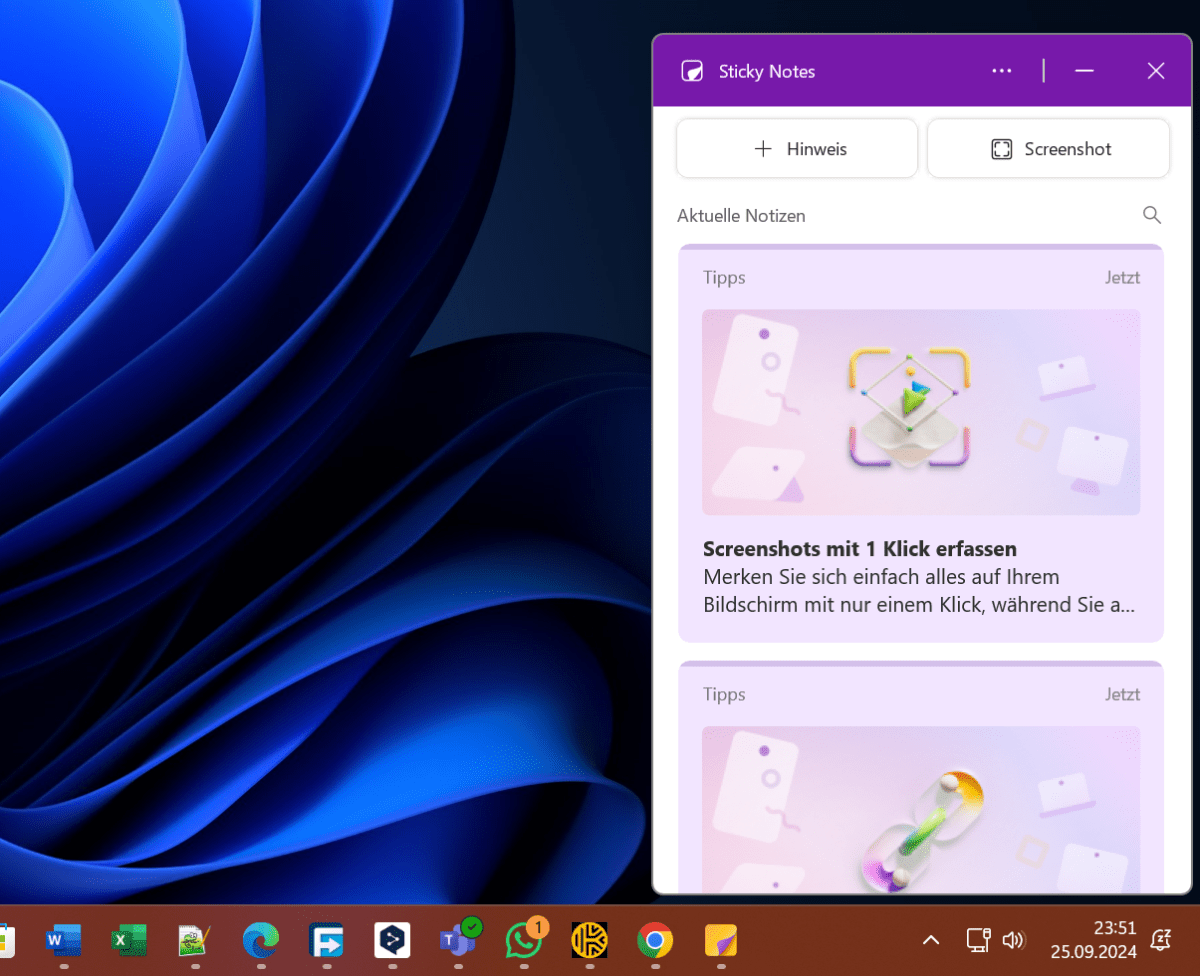
Task: Open Microsoft Excel from the taskbar
Action: [129, 940]
